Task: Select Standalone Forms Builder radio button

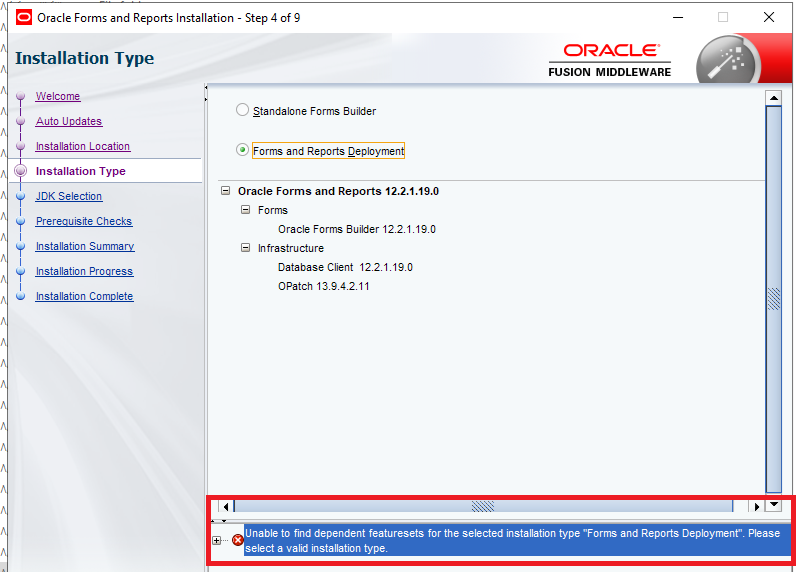Action: point(243,110)
